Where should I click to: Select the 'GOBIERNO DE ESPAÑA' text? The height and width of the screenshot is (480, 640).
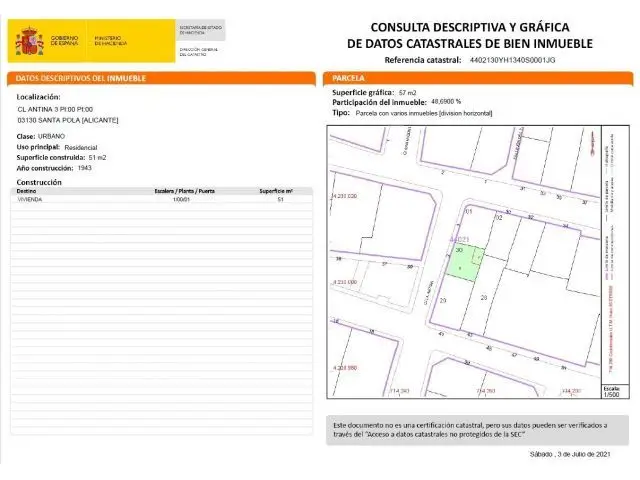(x=64, y=40)
